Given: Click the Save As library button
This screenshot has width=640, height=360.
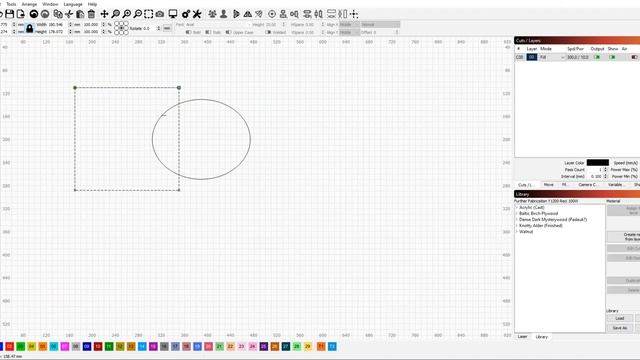Looking at the screenshot, I should pos(620,328).
